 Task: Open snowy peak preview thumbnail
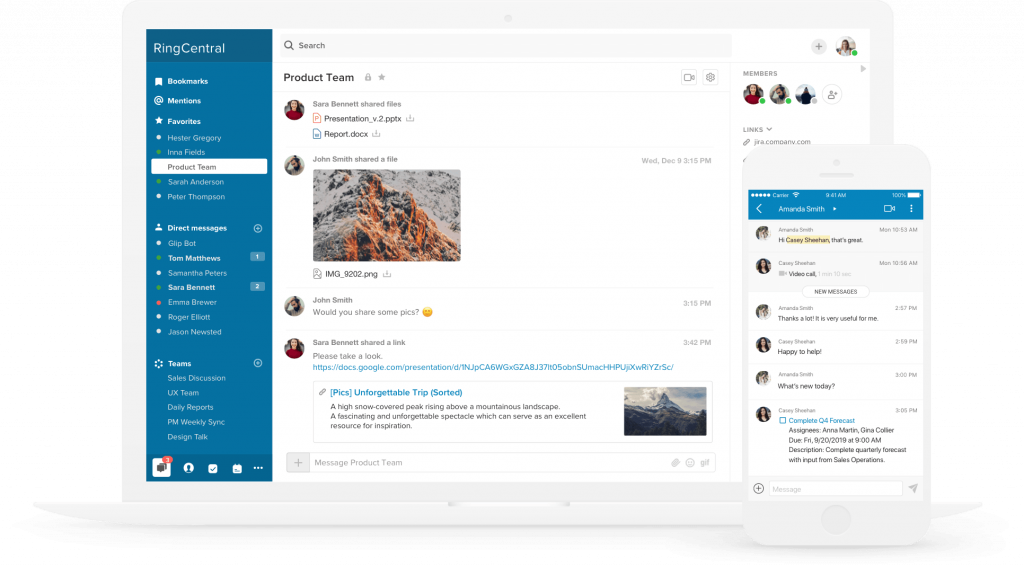(x=665, y=411)
